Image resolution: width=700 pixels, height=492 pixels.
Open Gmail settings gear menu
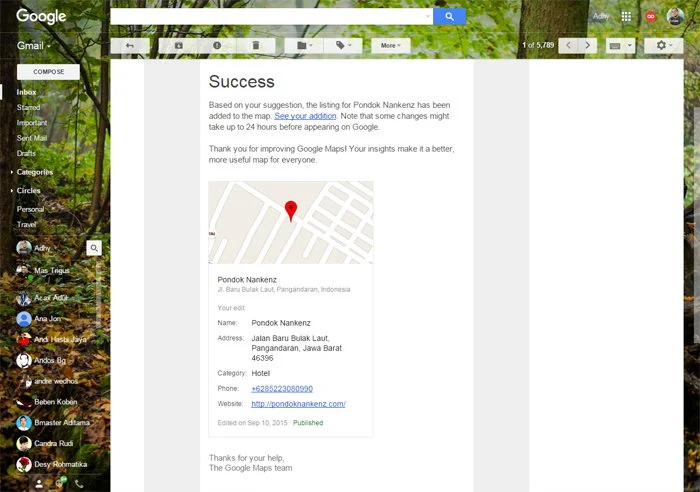point(663,46)
